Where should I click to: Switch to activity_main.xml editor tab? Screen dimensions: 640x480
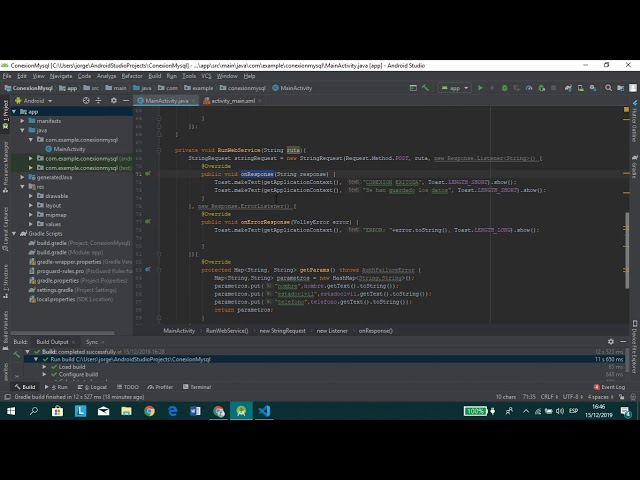pyautogui.click(x=233, y=101)
